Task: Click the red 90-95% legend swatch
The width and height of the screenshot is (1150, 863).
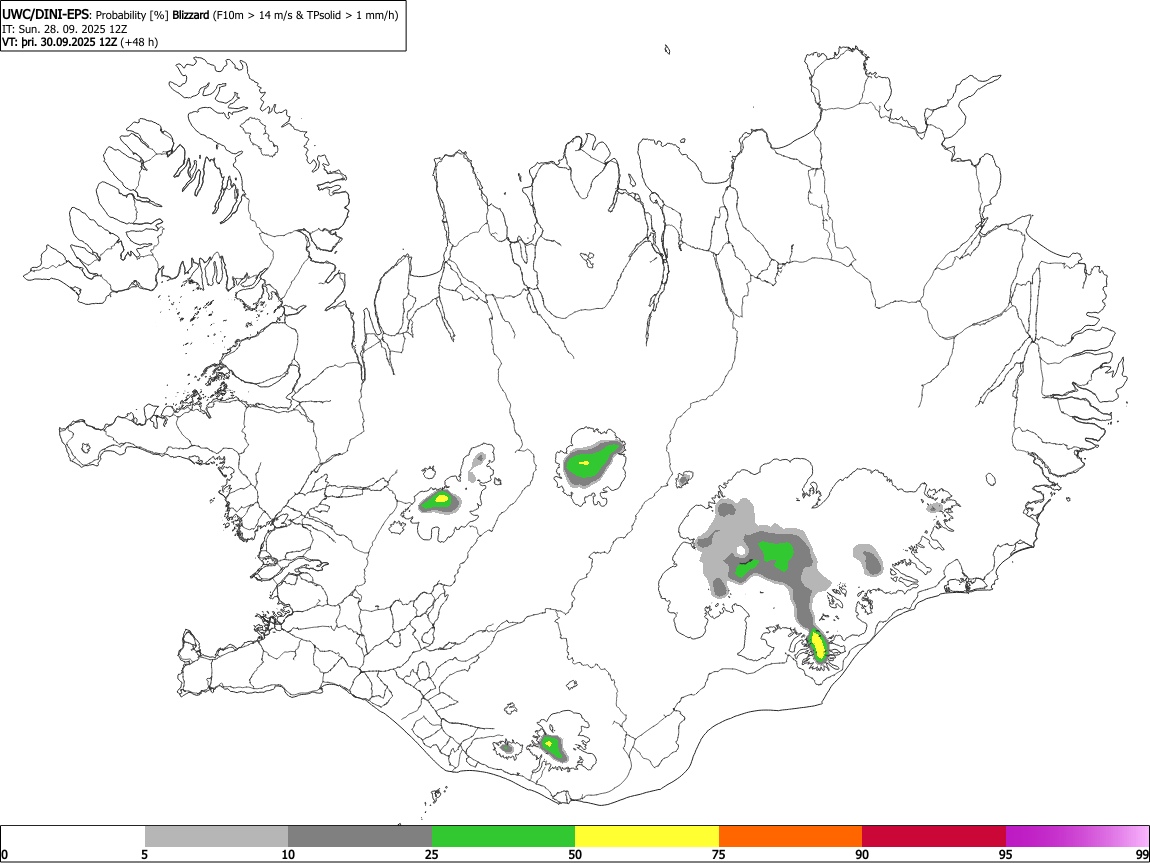Action: point(934,836)
